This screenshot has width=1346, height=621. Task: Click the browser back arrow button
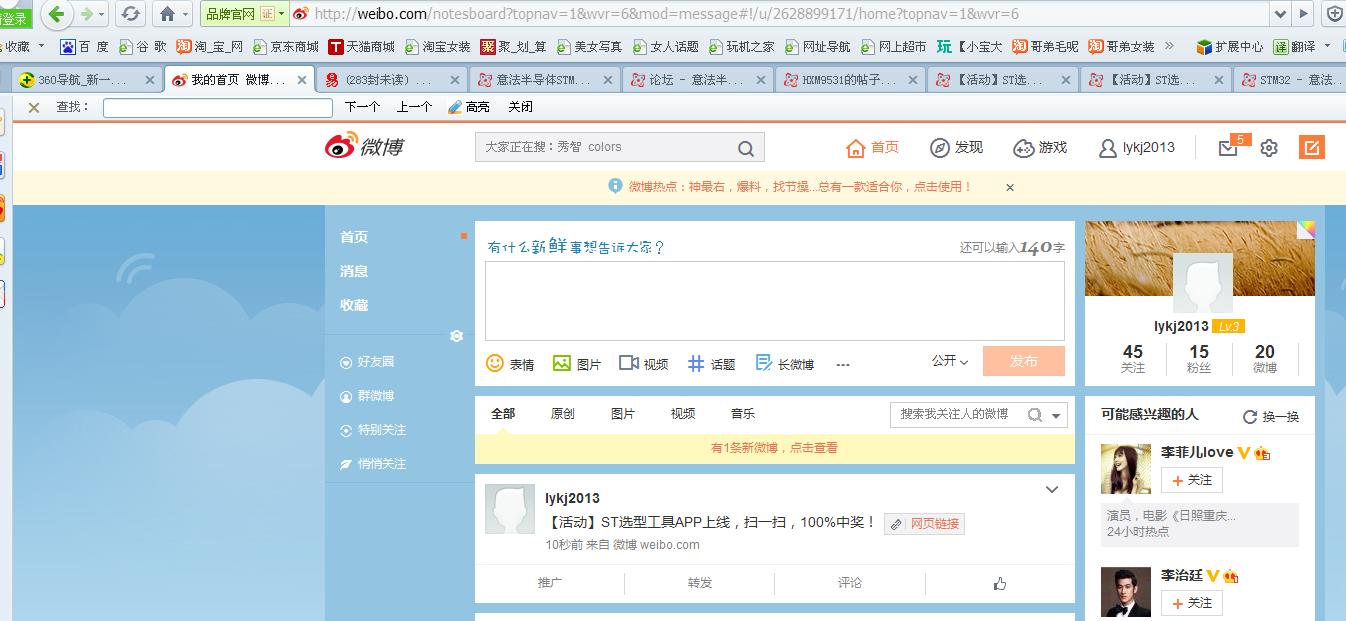[56, 14]
